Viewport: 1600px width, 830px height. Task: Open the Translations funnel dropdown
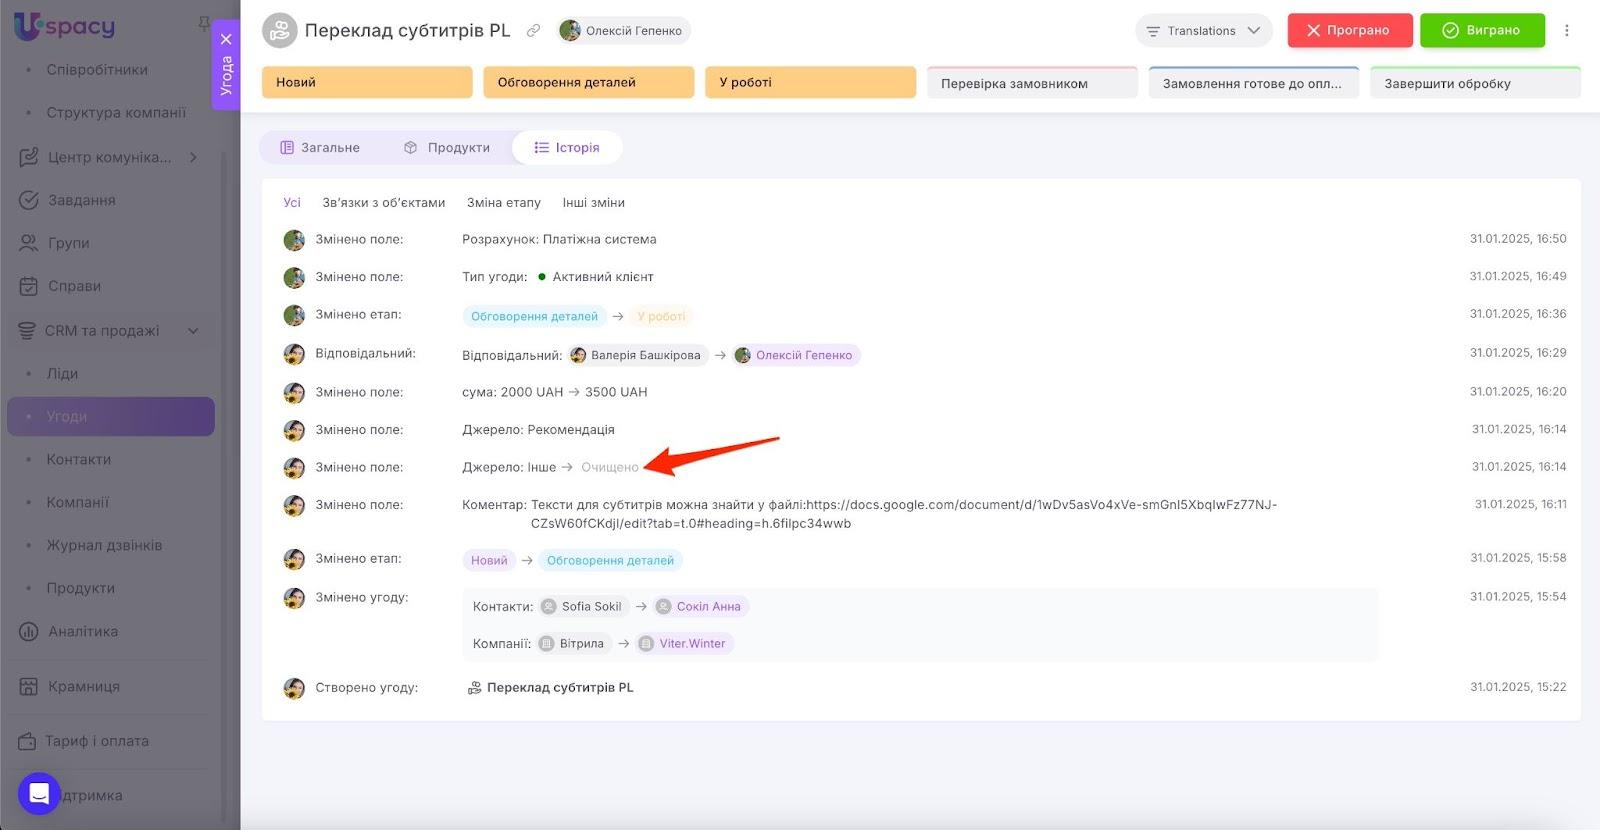click(1203, 31)
